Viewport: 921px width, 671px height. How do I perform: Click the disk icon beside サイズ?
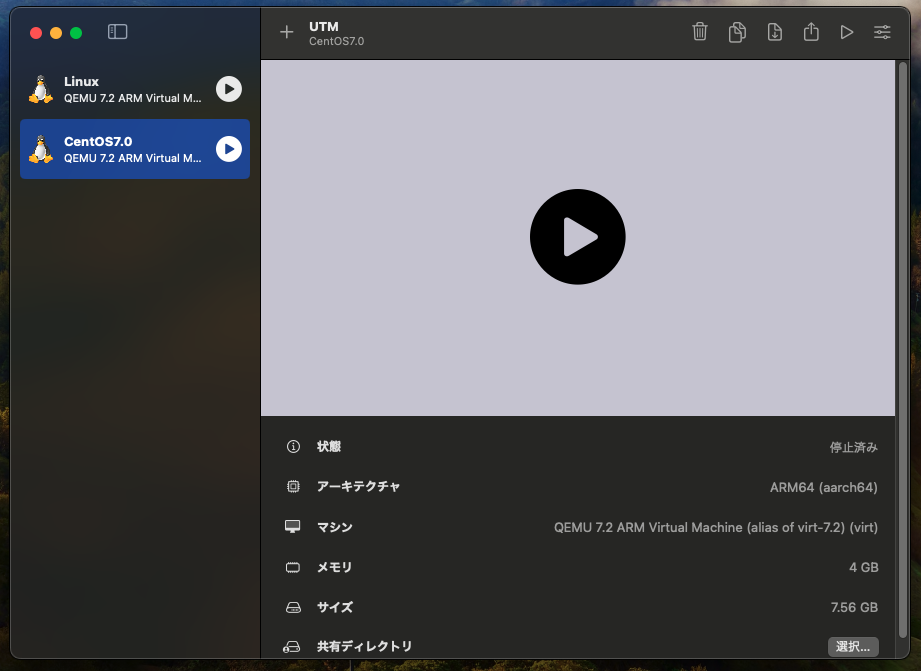coord(291,607)
